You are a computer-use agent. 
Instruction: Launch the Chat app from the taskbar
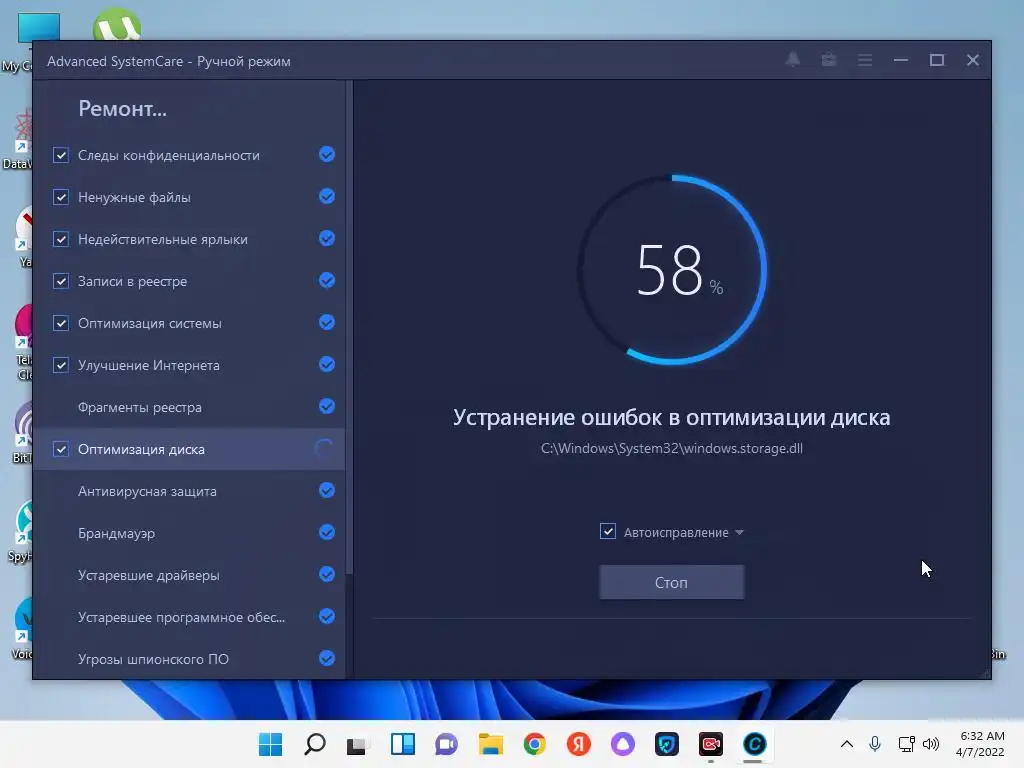click(x=447, y=744)
